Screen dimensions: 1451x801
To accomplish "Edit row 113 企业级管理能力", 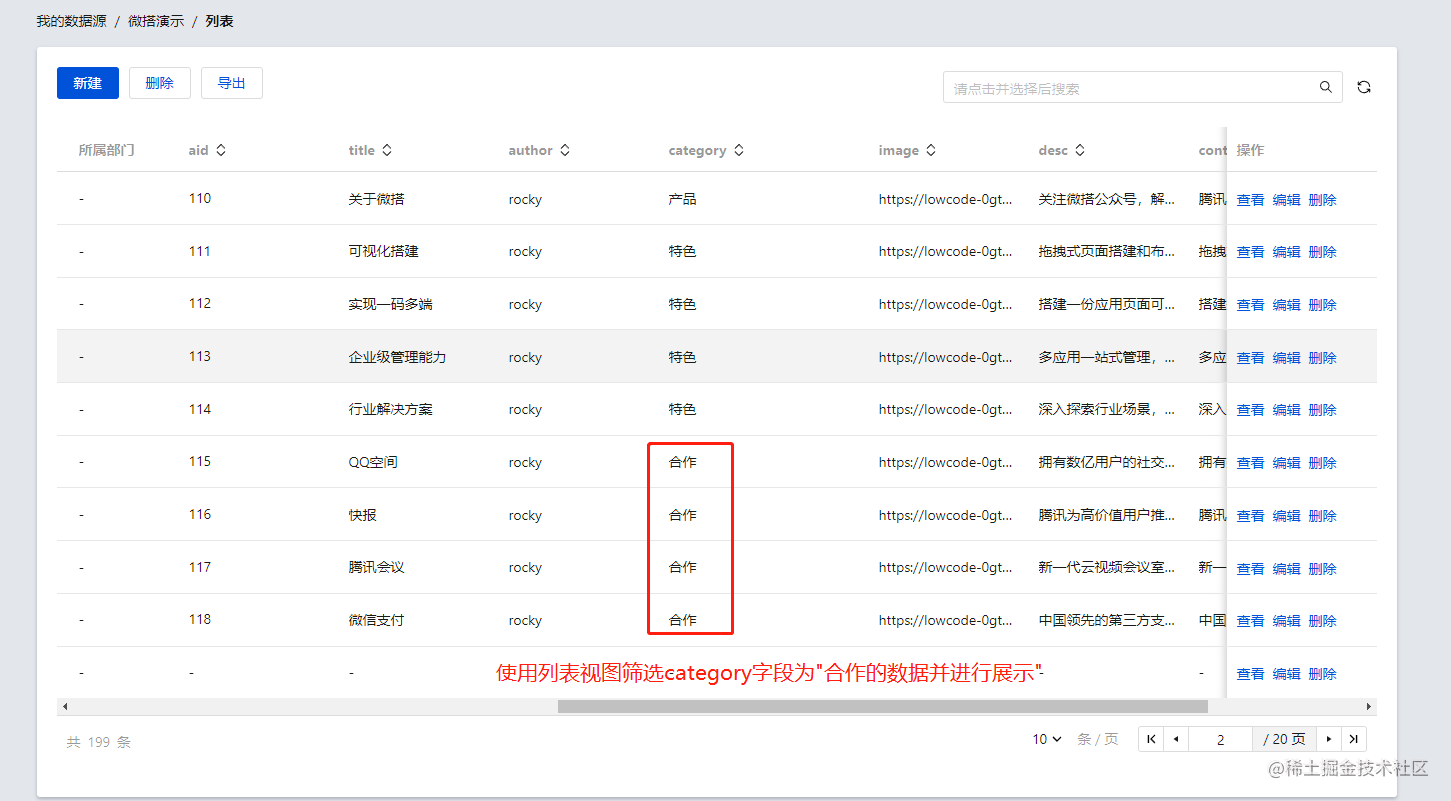I will [1286, 358].
